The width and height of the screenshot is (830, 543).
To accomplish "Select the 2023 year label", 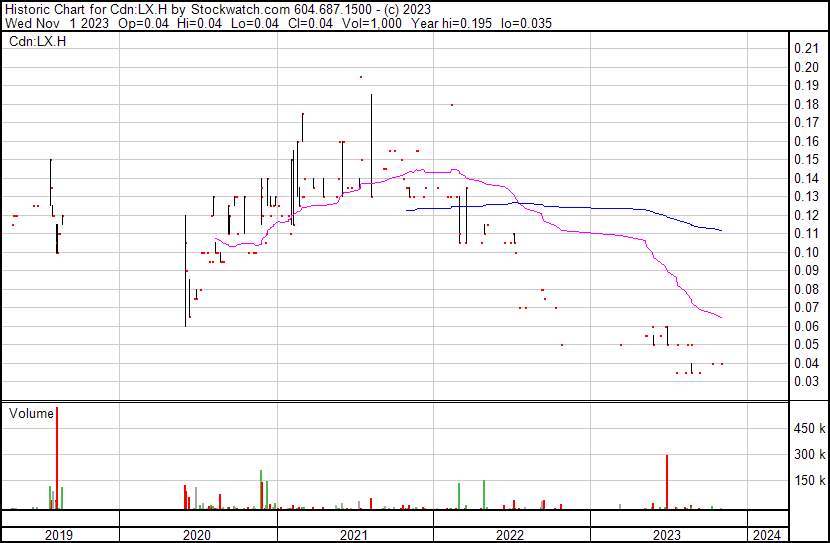I will coord(667,535).
